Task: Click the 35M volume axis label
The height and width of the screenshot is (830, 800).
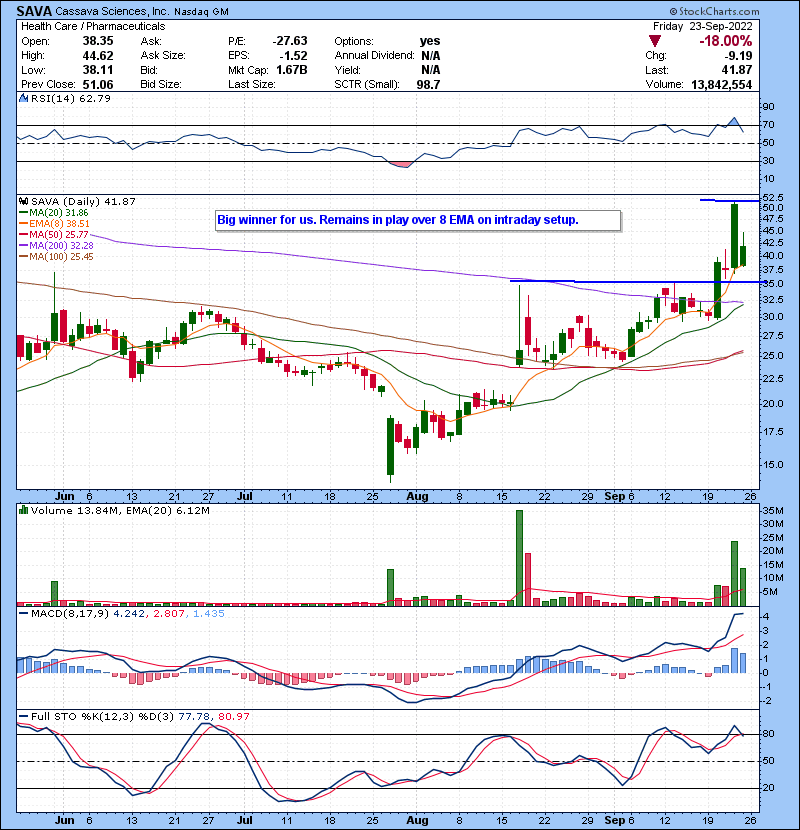Action: coord(773,511)
